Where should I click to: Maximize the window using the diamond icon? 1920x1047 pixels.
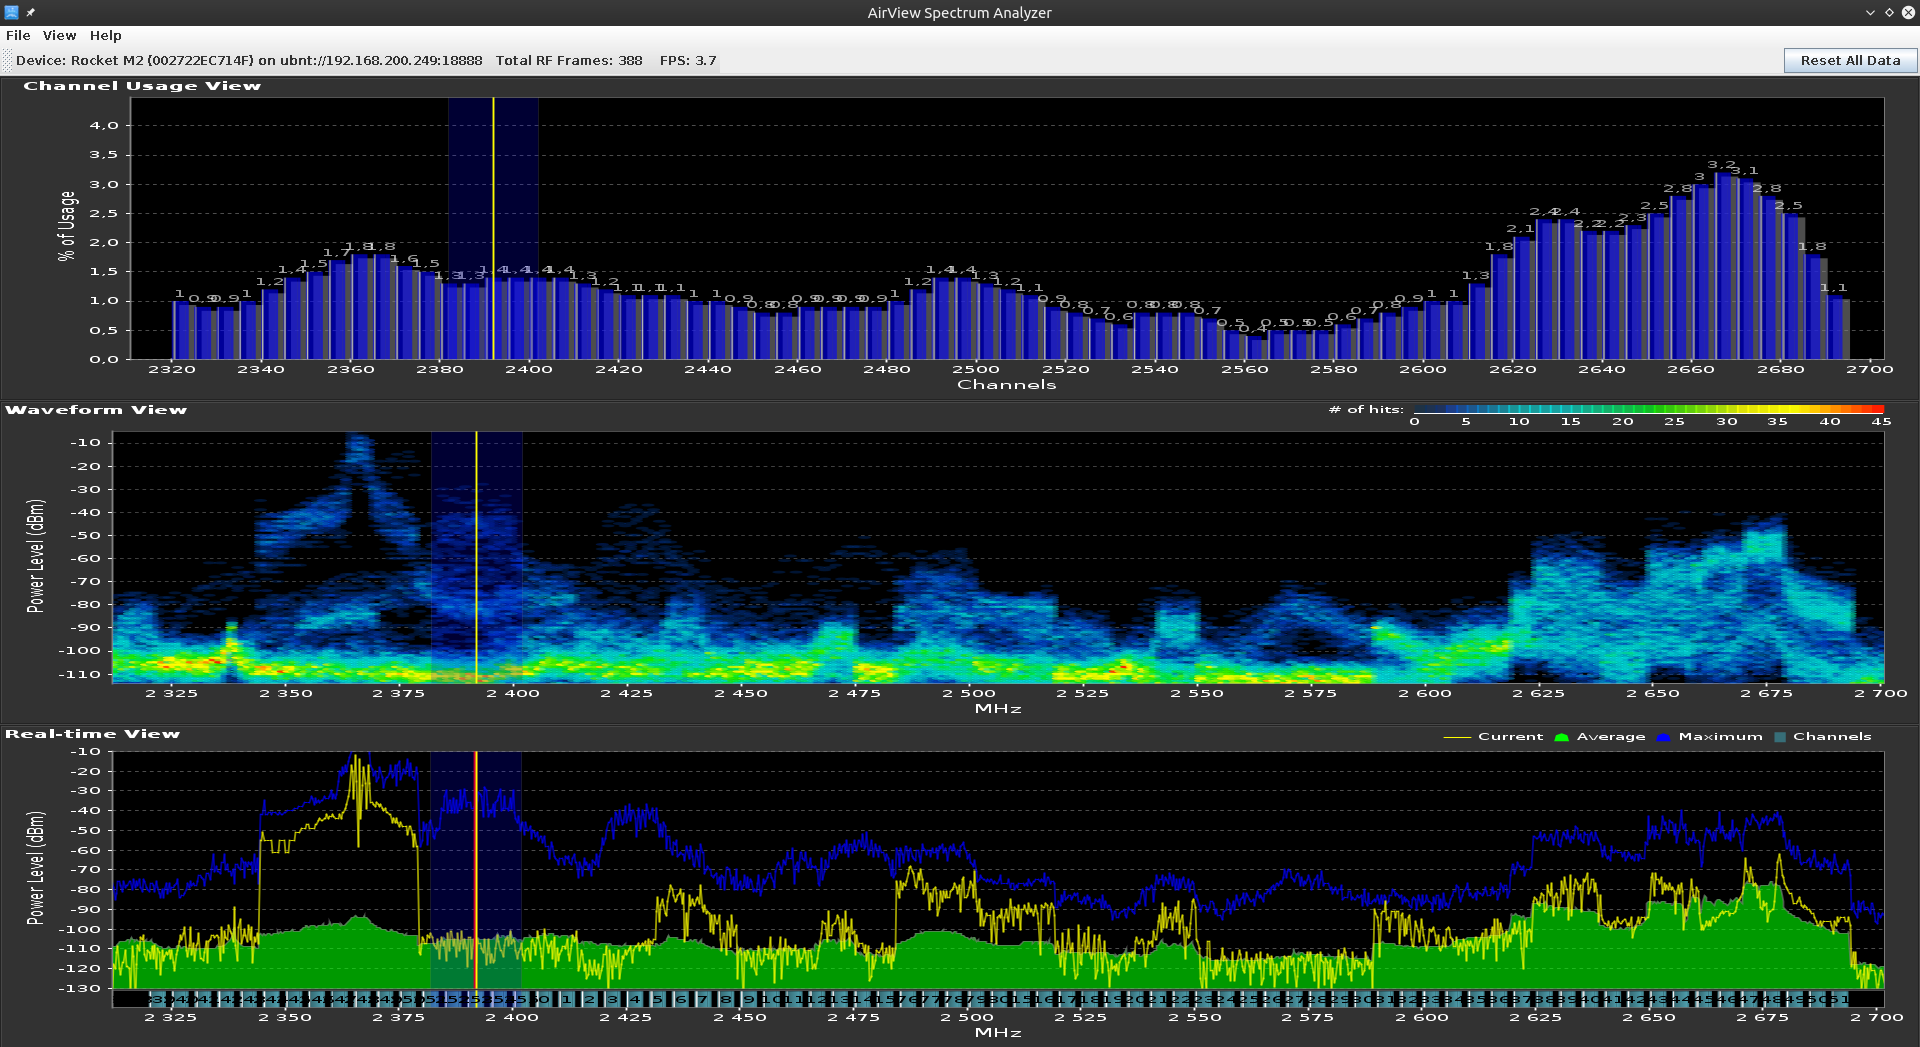(x=1889, y=12)
